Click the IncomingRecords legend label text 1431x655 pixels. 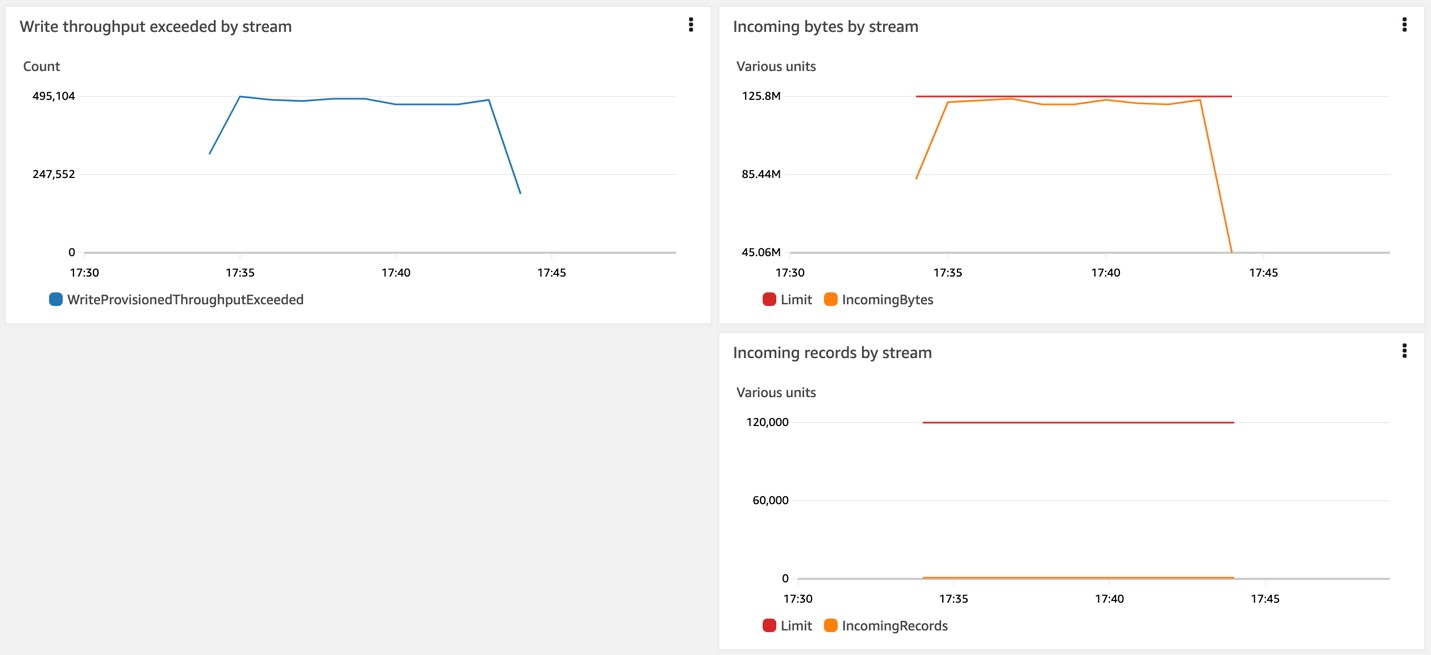(895, 625)
